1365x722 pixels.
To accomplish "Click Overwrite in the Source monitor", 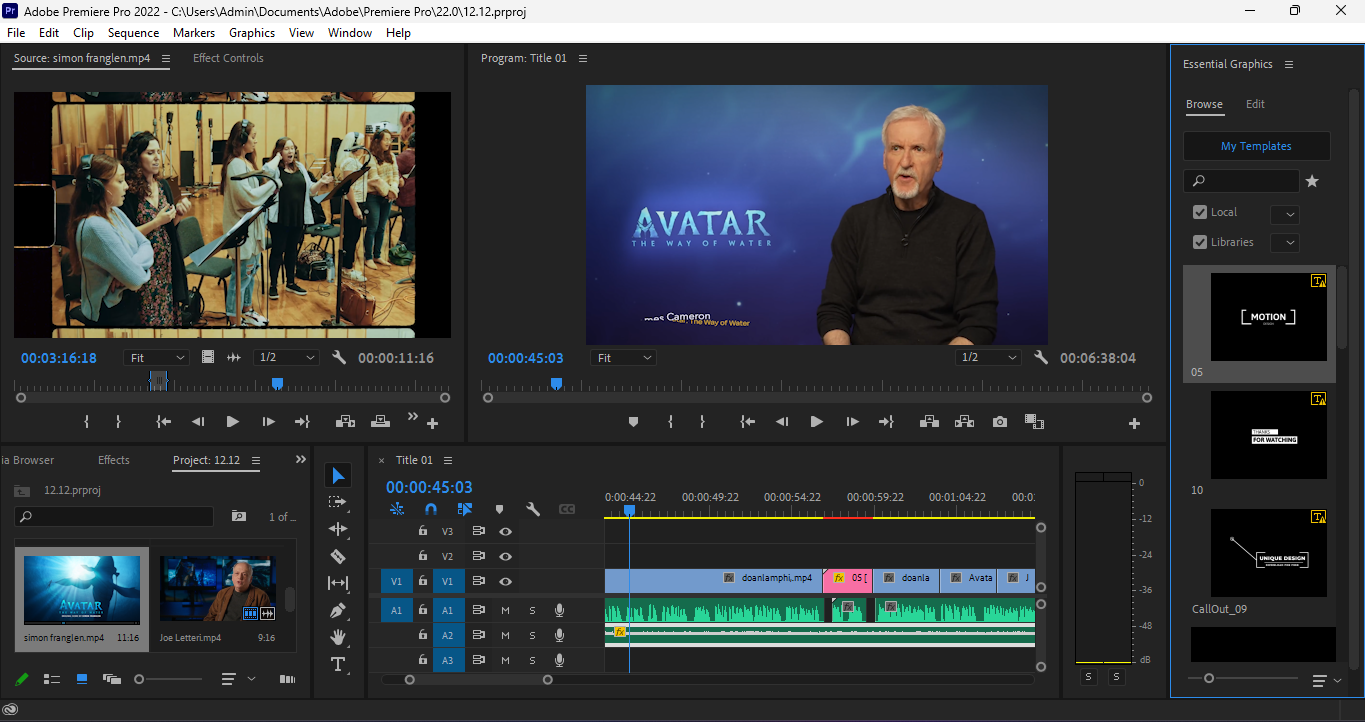I will 380,422.
